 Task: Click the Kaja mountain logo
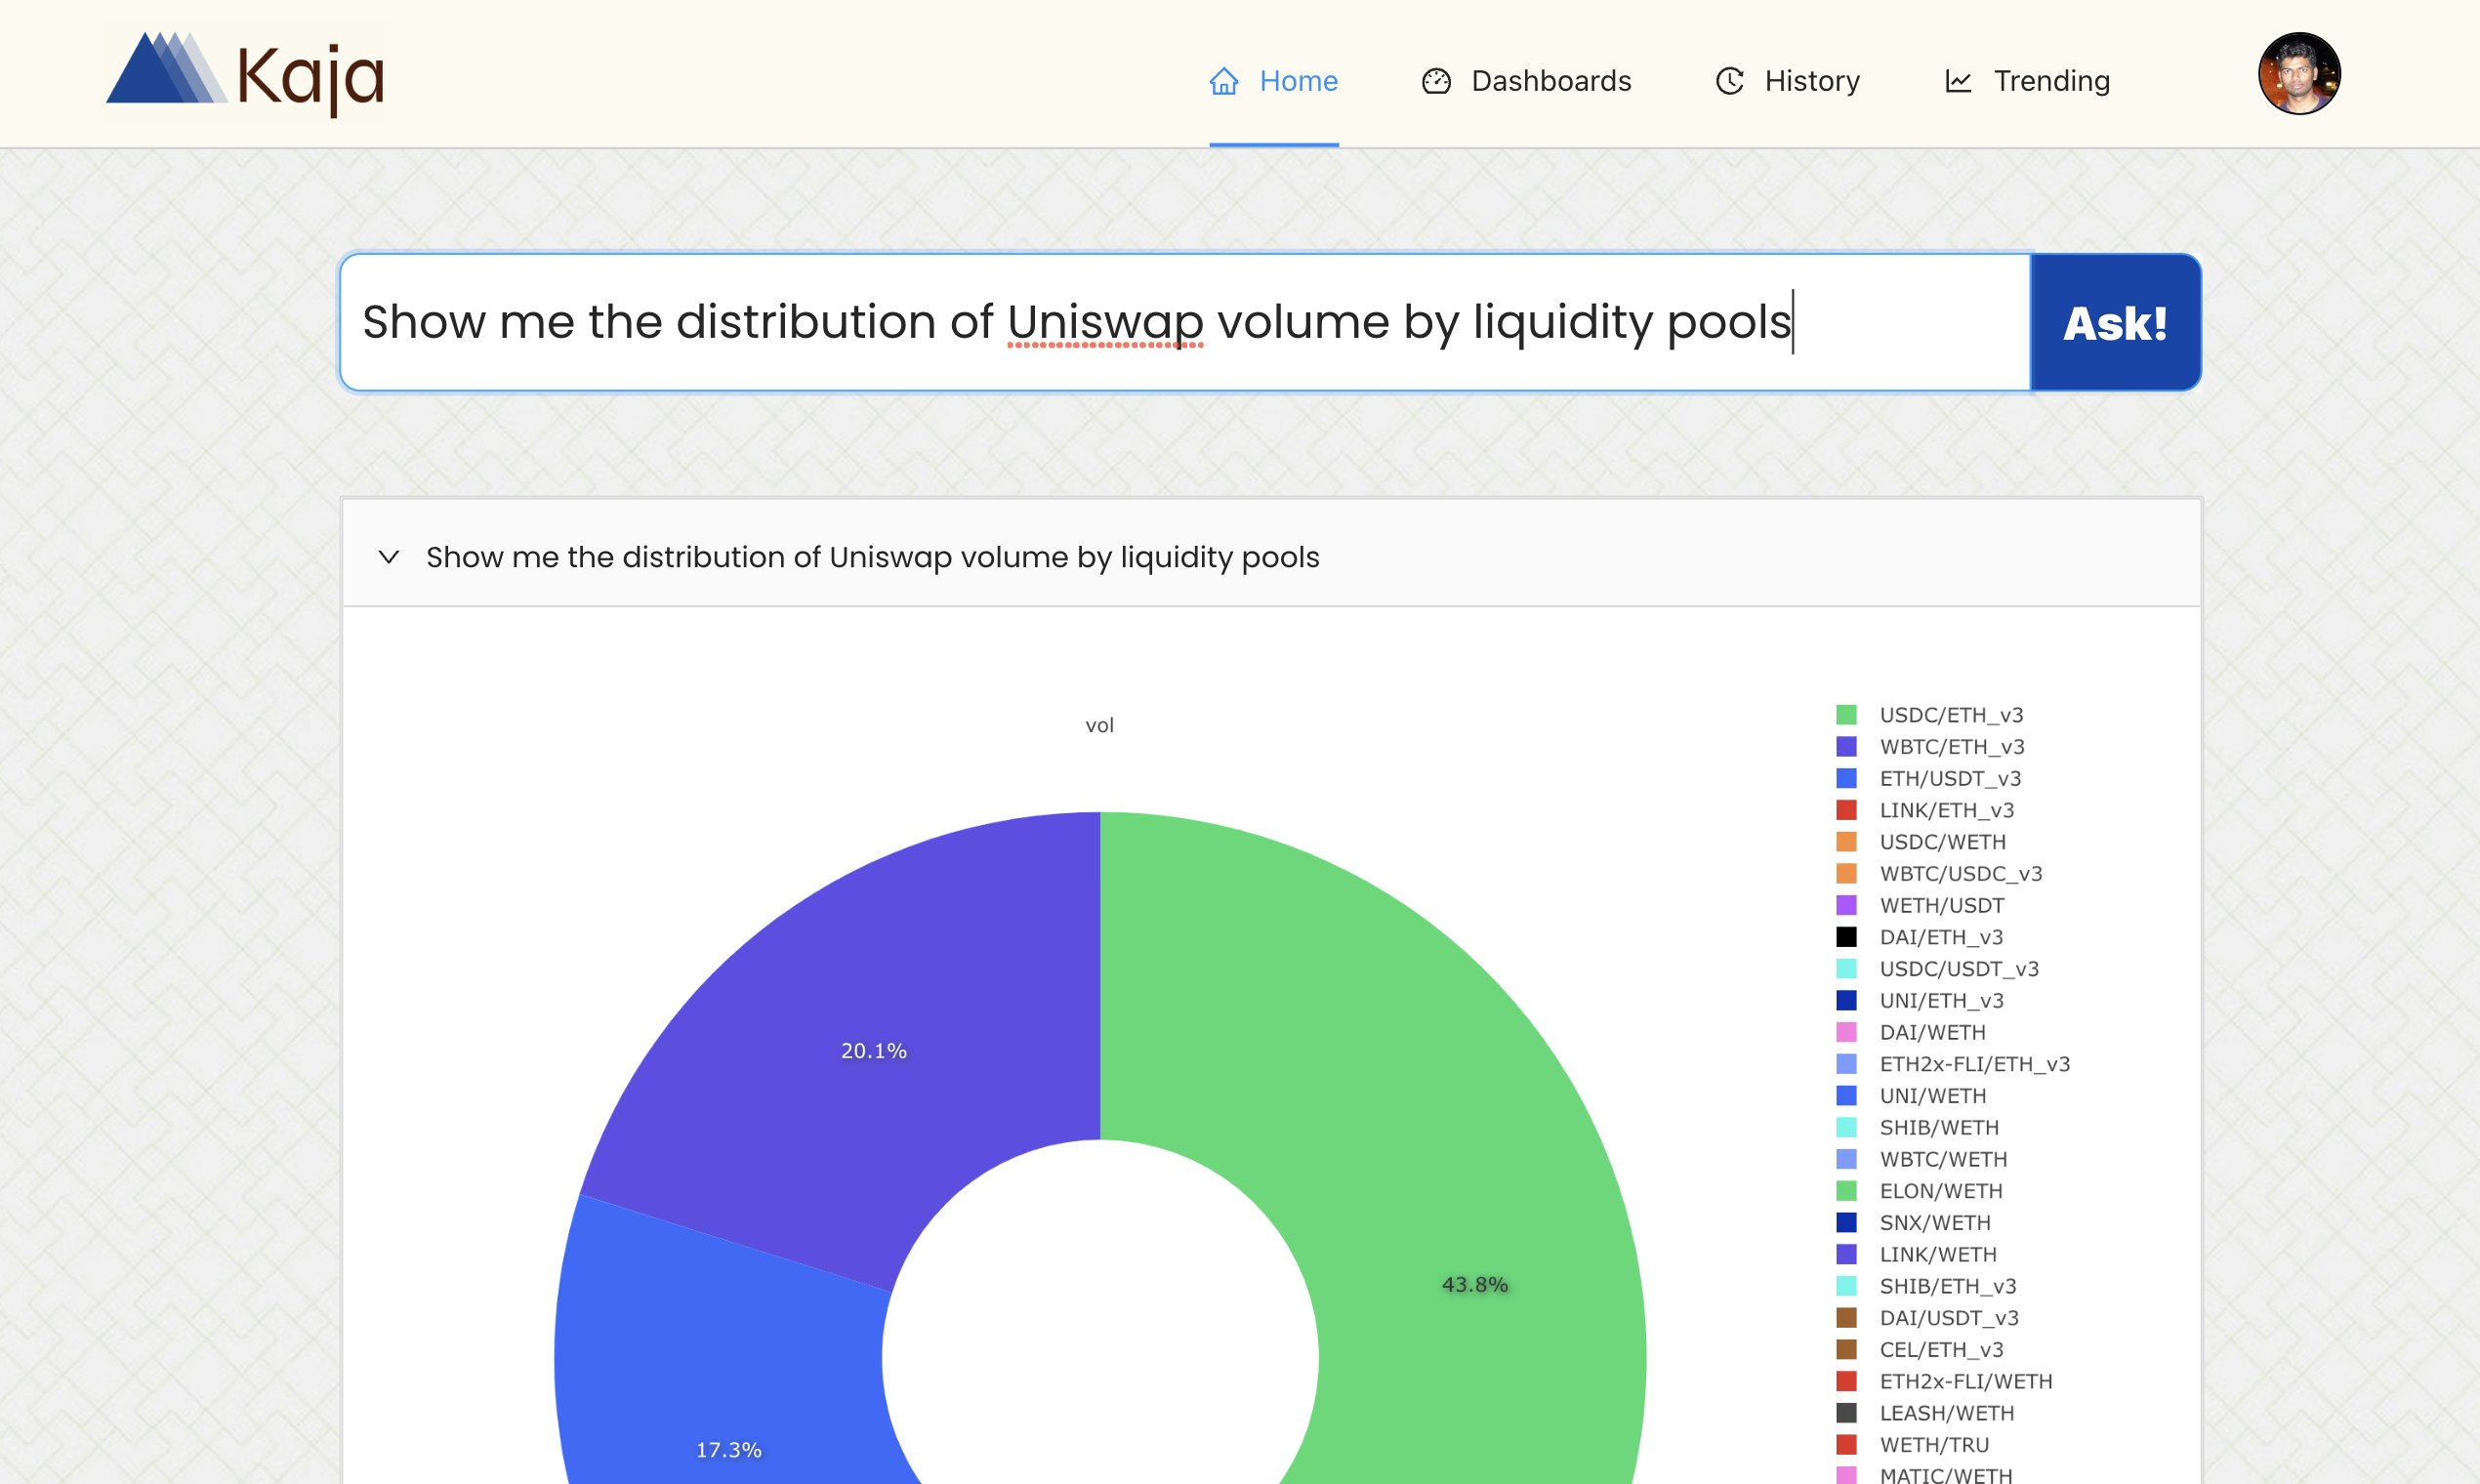(x=167, y=68)
